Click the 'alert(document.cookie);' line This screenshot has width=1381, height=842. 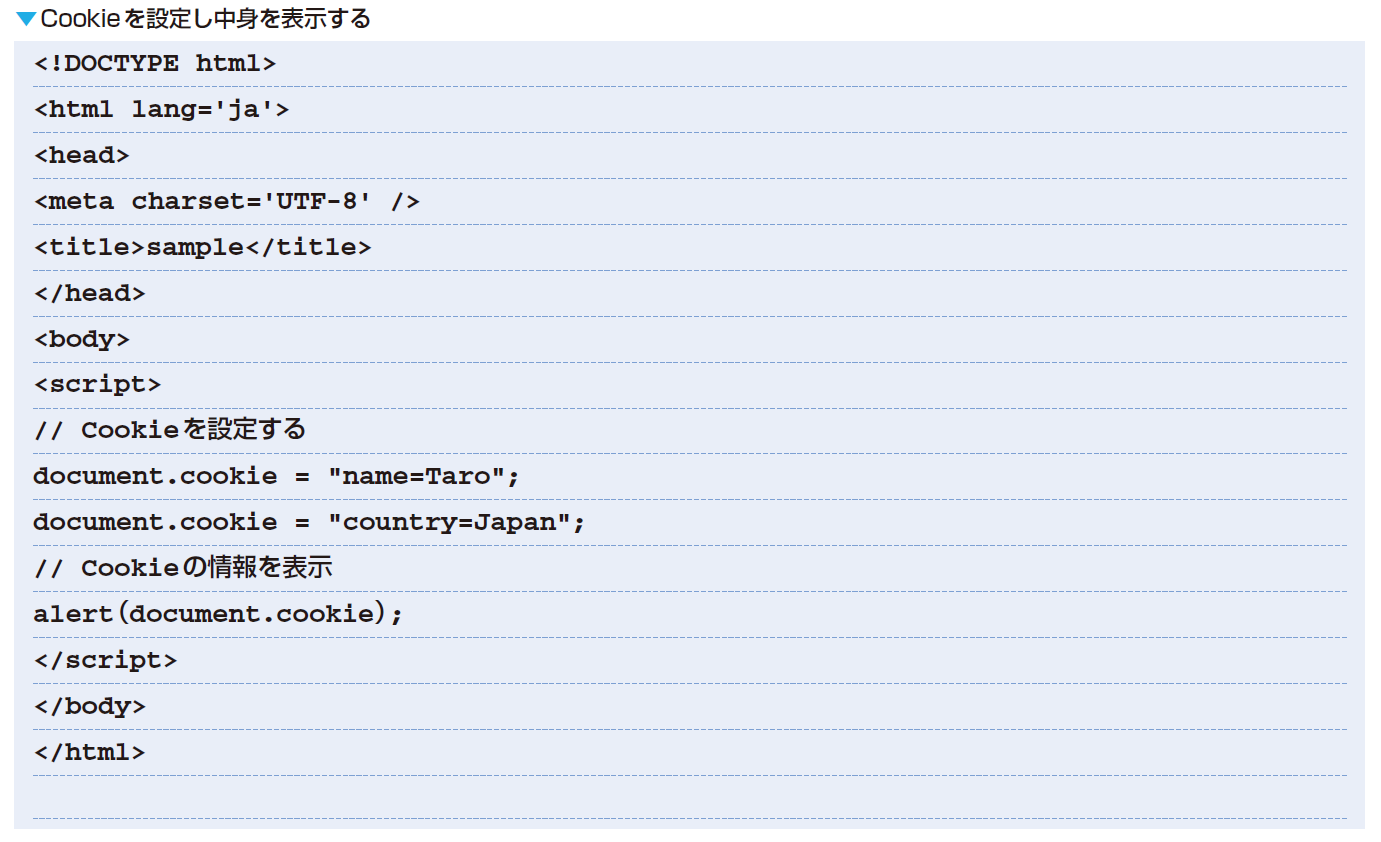(x=218, y=615)
